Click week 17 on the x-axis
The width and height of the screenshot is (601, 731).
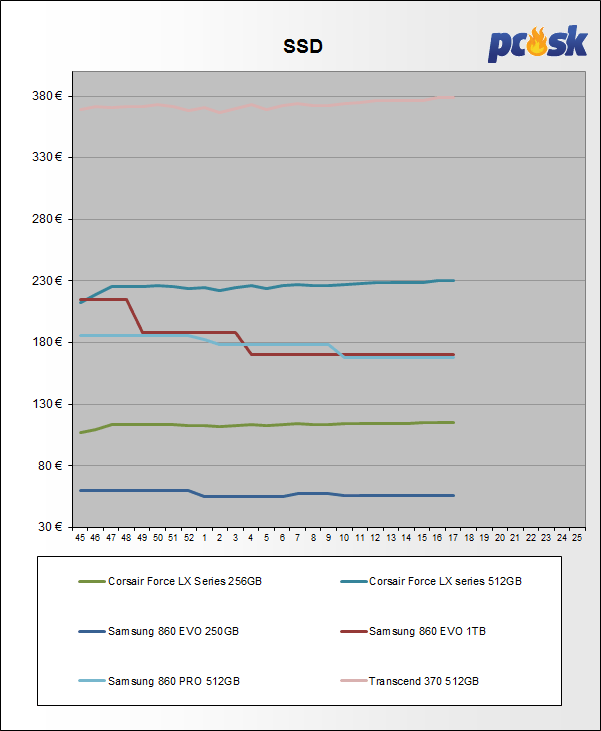(x=453, y=538)
